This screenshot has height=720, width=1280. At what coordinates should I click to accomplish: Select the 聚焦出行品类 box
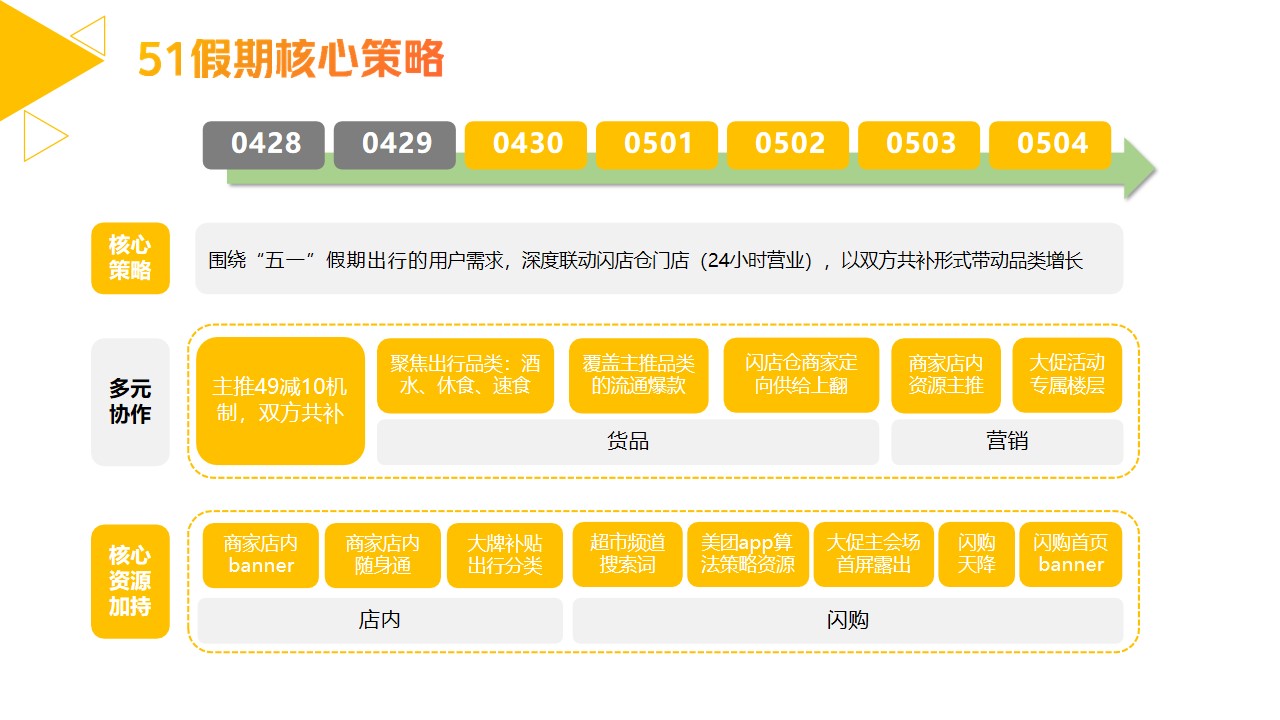pos(465,375)
